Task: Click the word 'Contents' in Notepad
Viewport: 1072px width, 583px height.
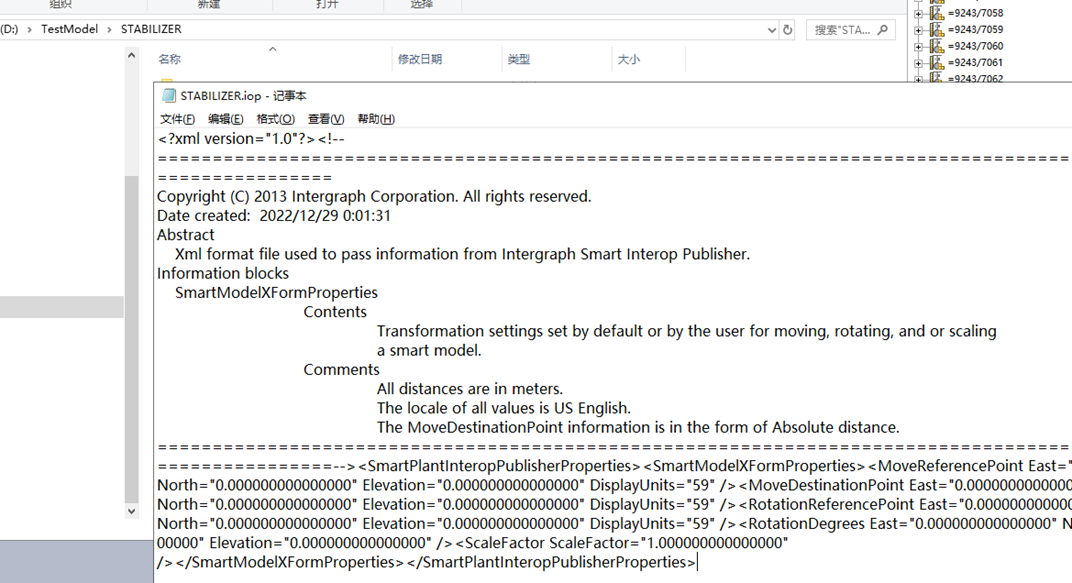Action: click(335, 312)
